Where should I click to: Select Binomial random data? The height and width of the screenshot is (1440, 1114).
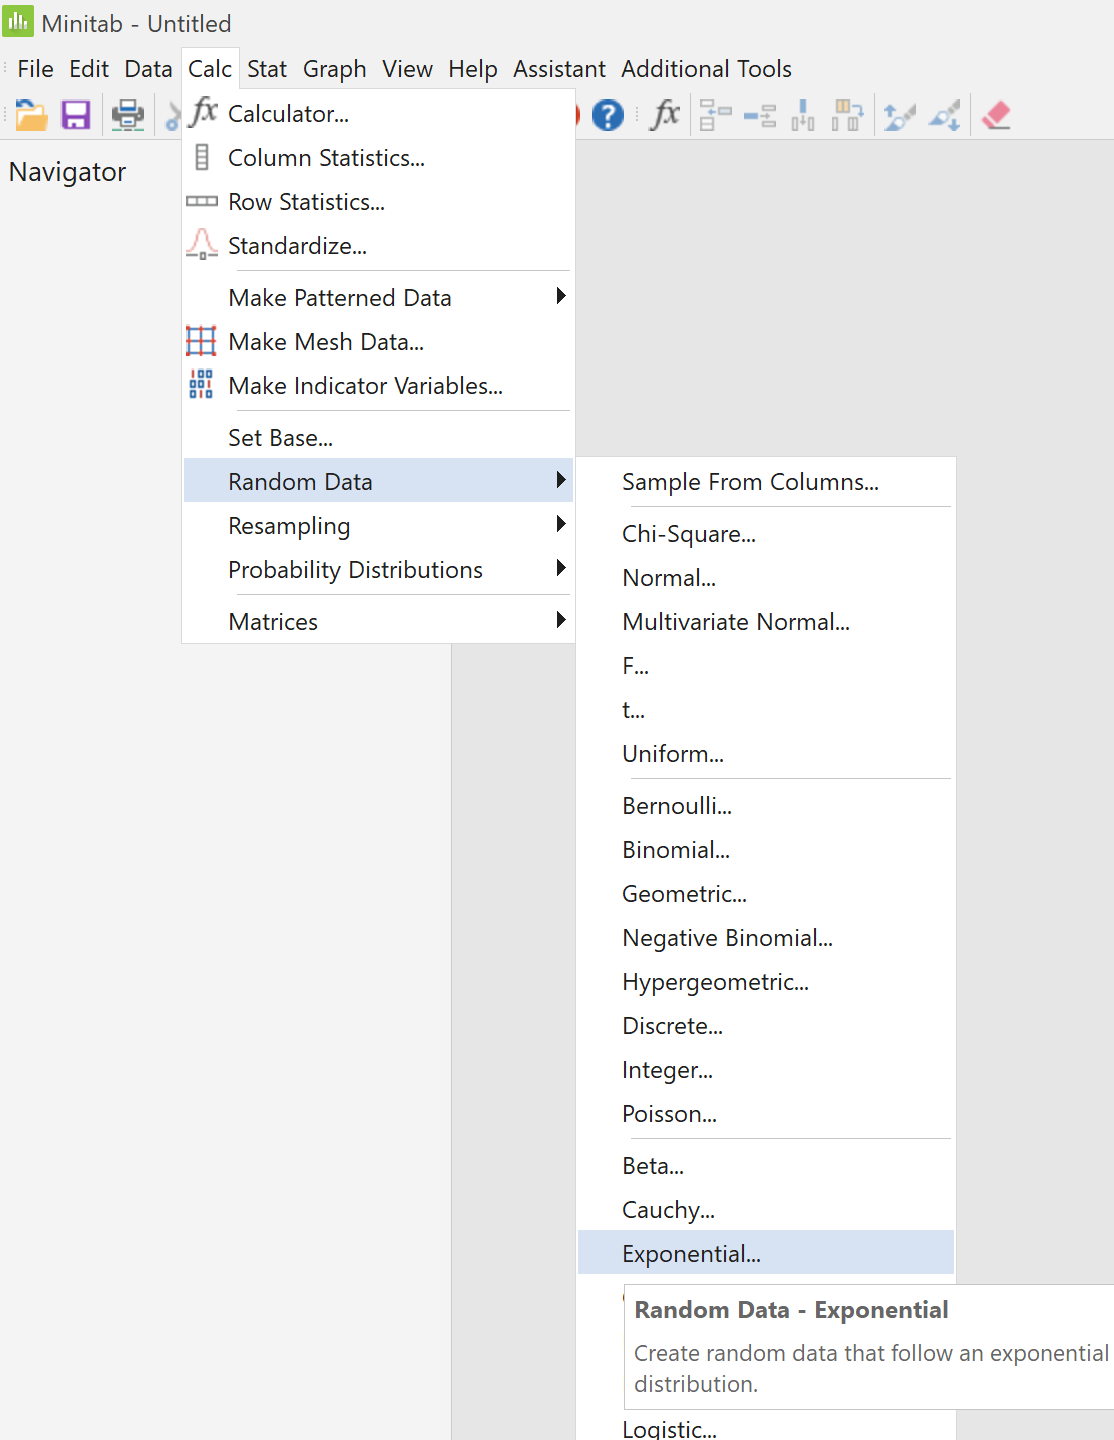[766, 850]
